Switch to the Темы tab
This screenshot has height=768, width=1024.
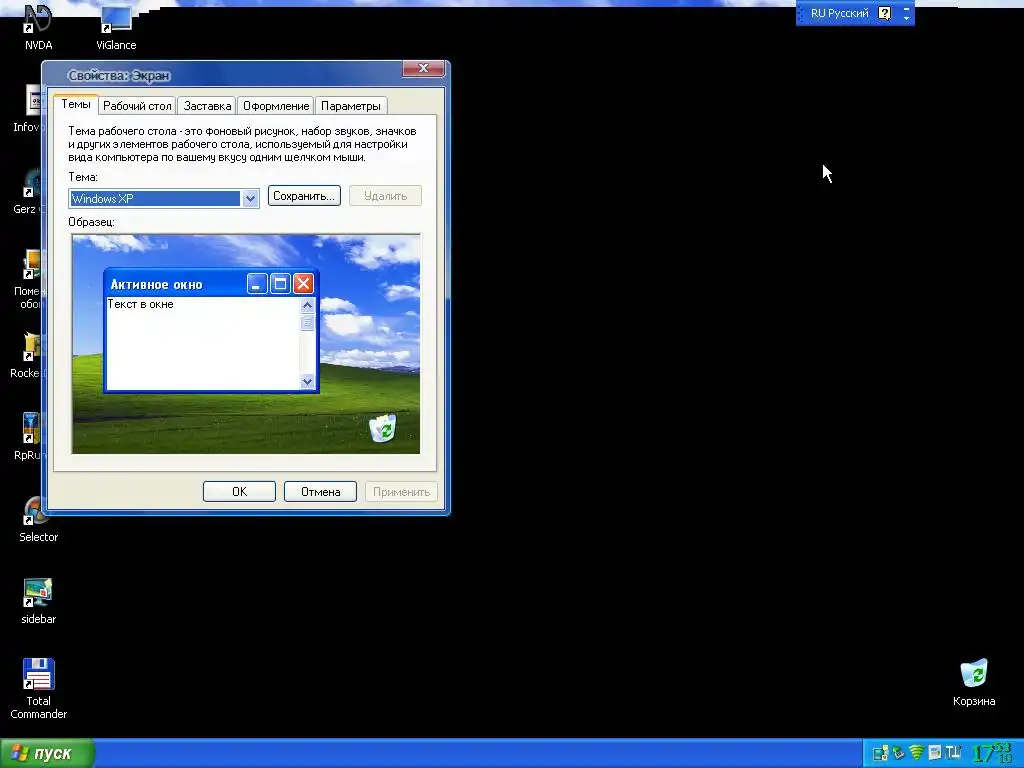click(x=76, y=104)
